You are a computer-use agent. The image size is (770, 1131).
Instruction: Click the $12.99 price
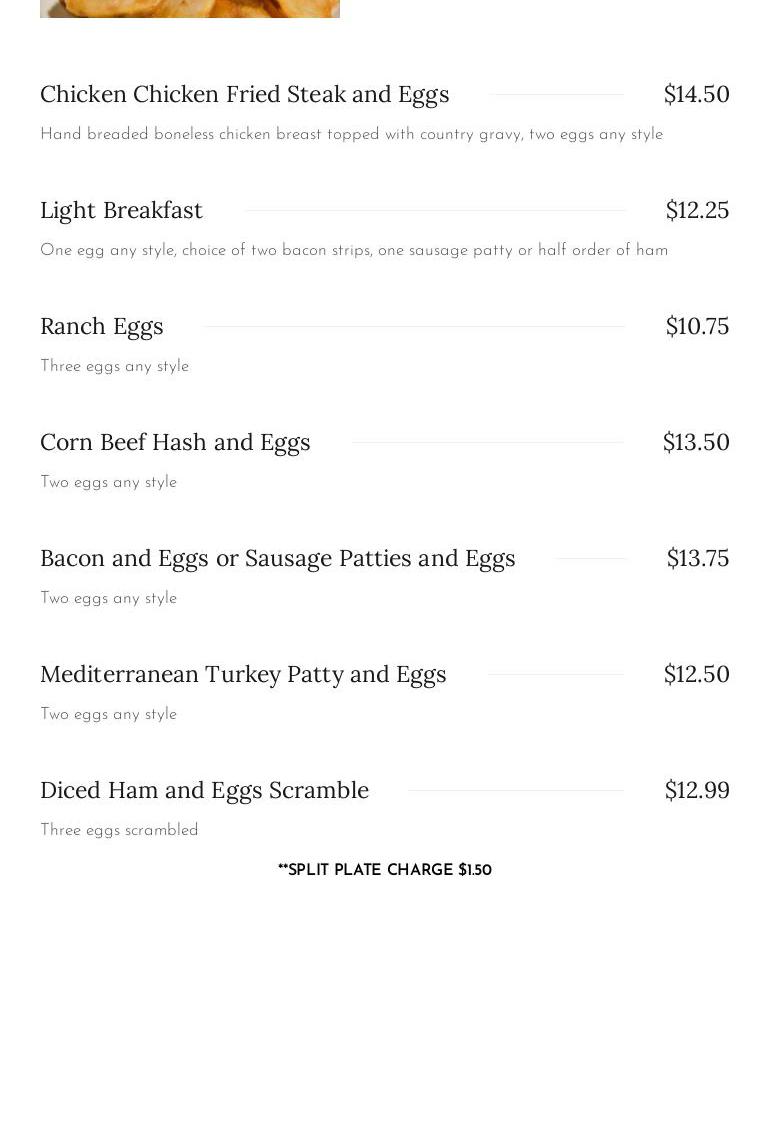point(697,790)
